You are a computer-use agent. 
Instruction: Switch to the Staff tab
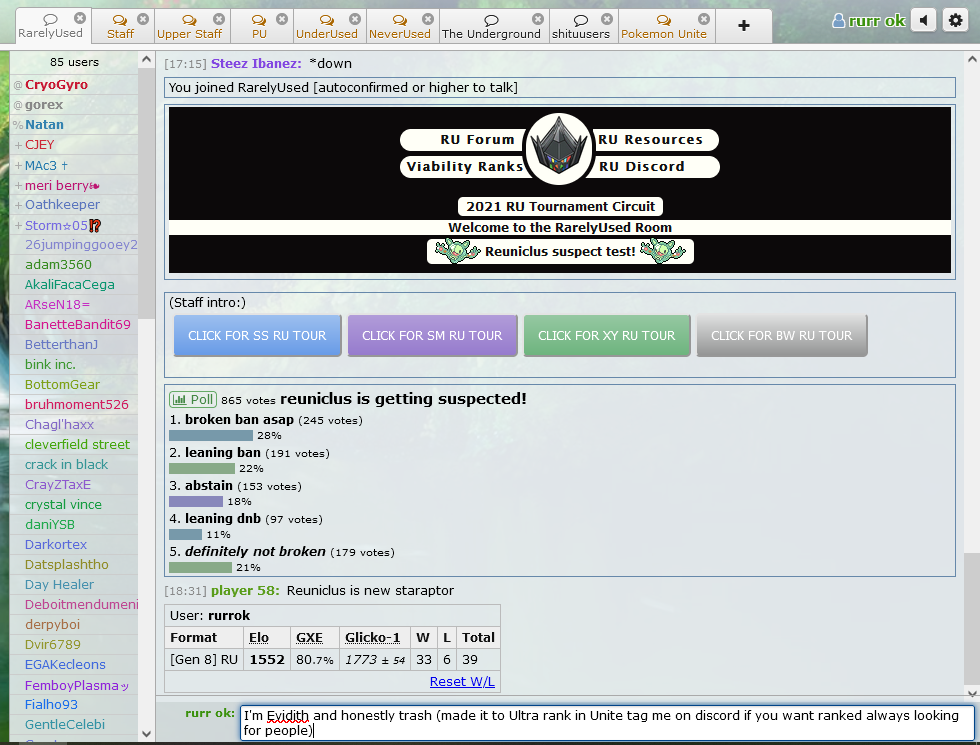click(120, 27)
